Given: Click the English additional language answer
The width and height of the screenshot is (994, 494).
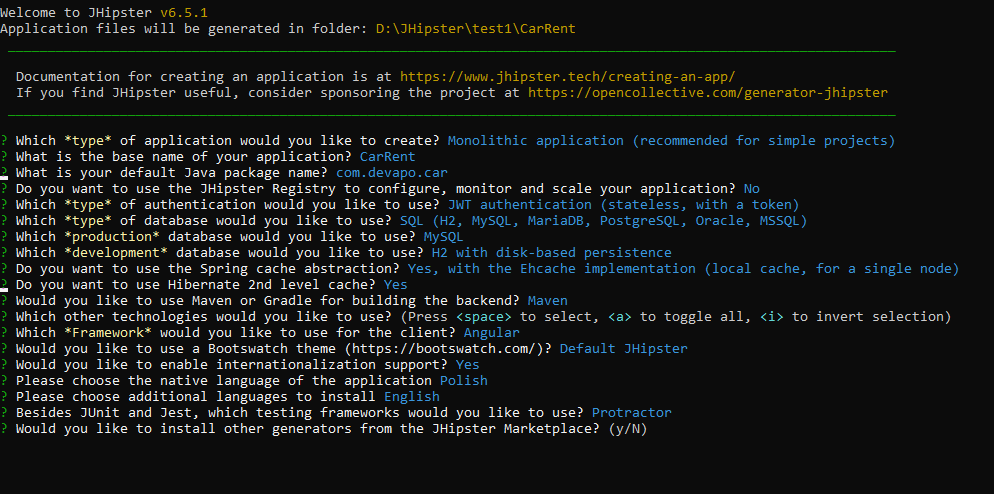Looking at the screenshot, I should coord(411,397).
